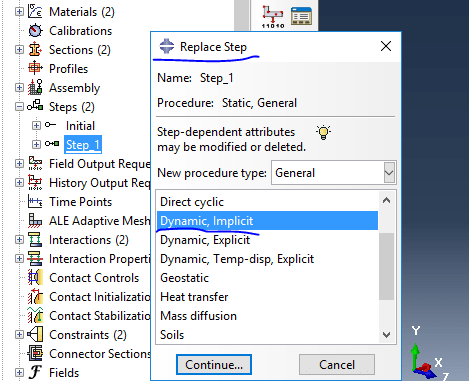This screenshot has width=469, height=381.
Task: Click procedure list scroll down arrow
Action: tap(387, 334)
